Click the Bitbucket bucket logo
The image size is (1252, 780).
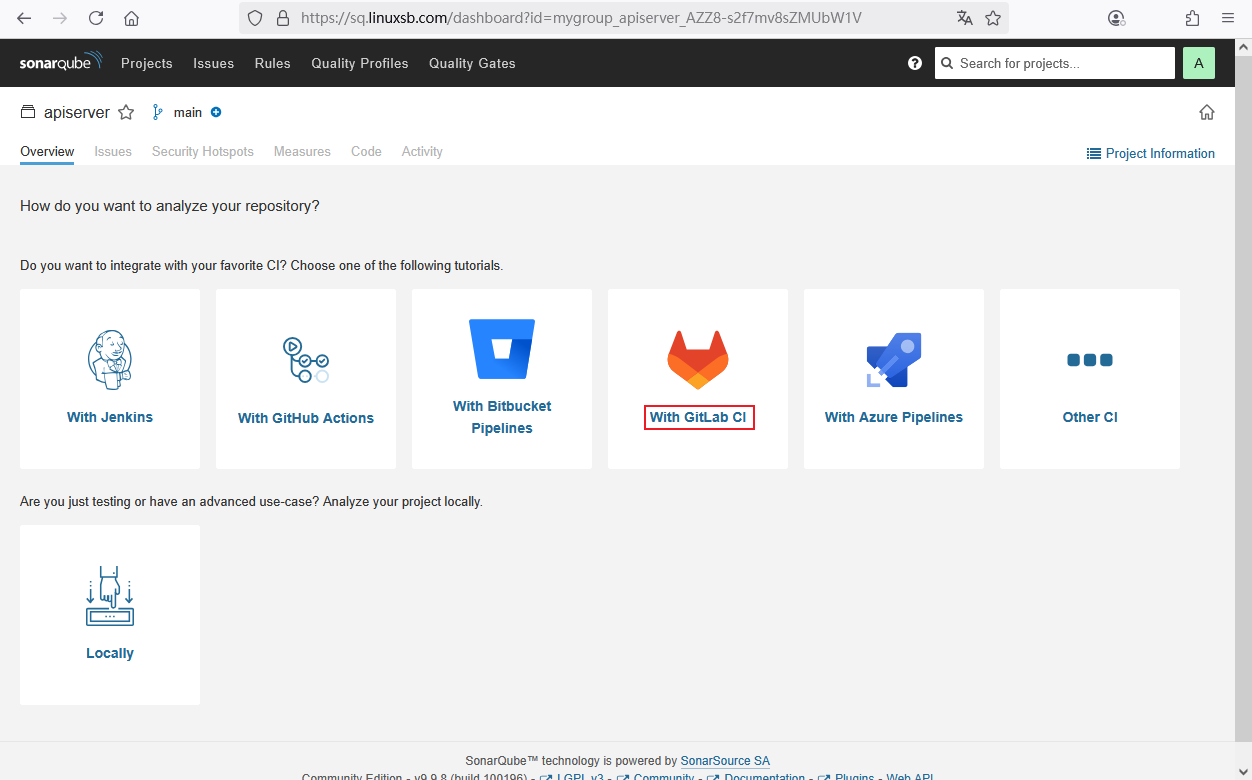coord(502,349)
